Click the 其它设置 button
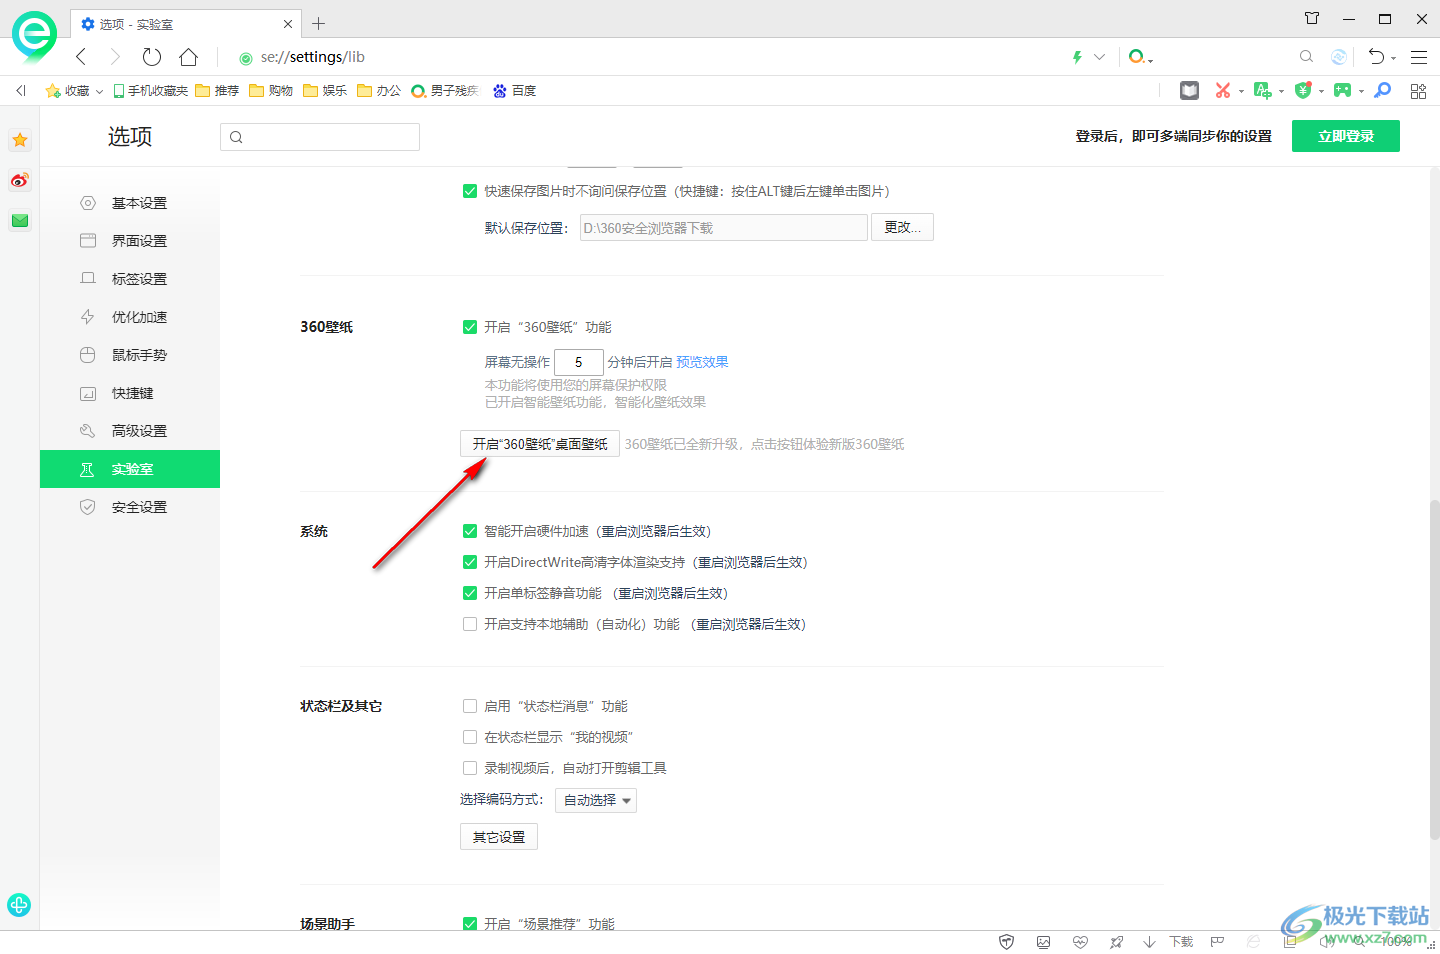 499,837
